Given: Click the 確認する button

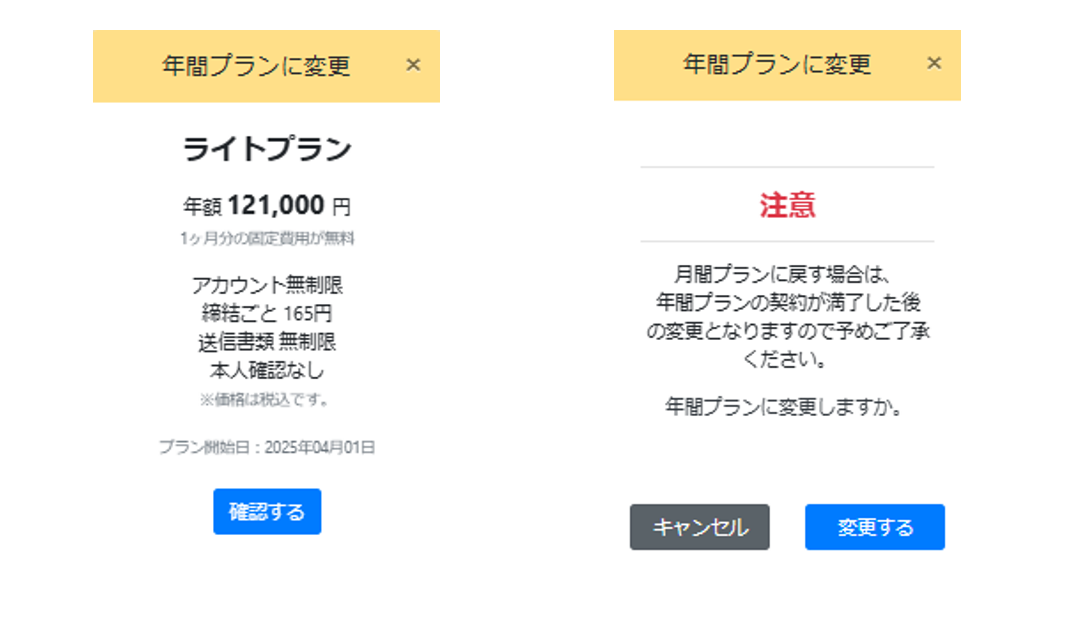Looking at the screenshot, I should tap(267, 512).
